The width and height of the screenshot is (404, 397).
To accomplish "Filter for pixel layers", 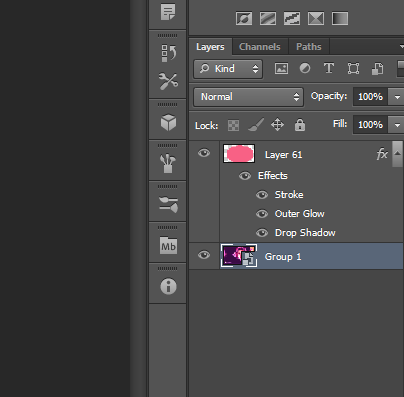I will 281,69.
